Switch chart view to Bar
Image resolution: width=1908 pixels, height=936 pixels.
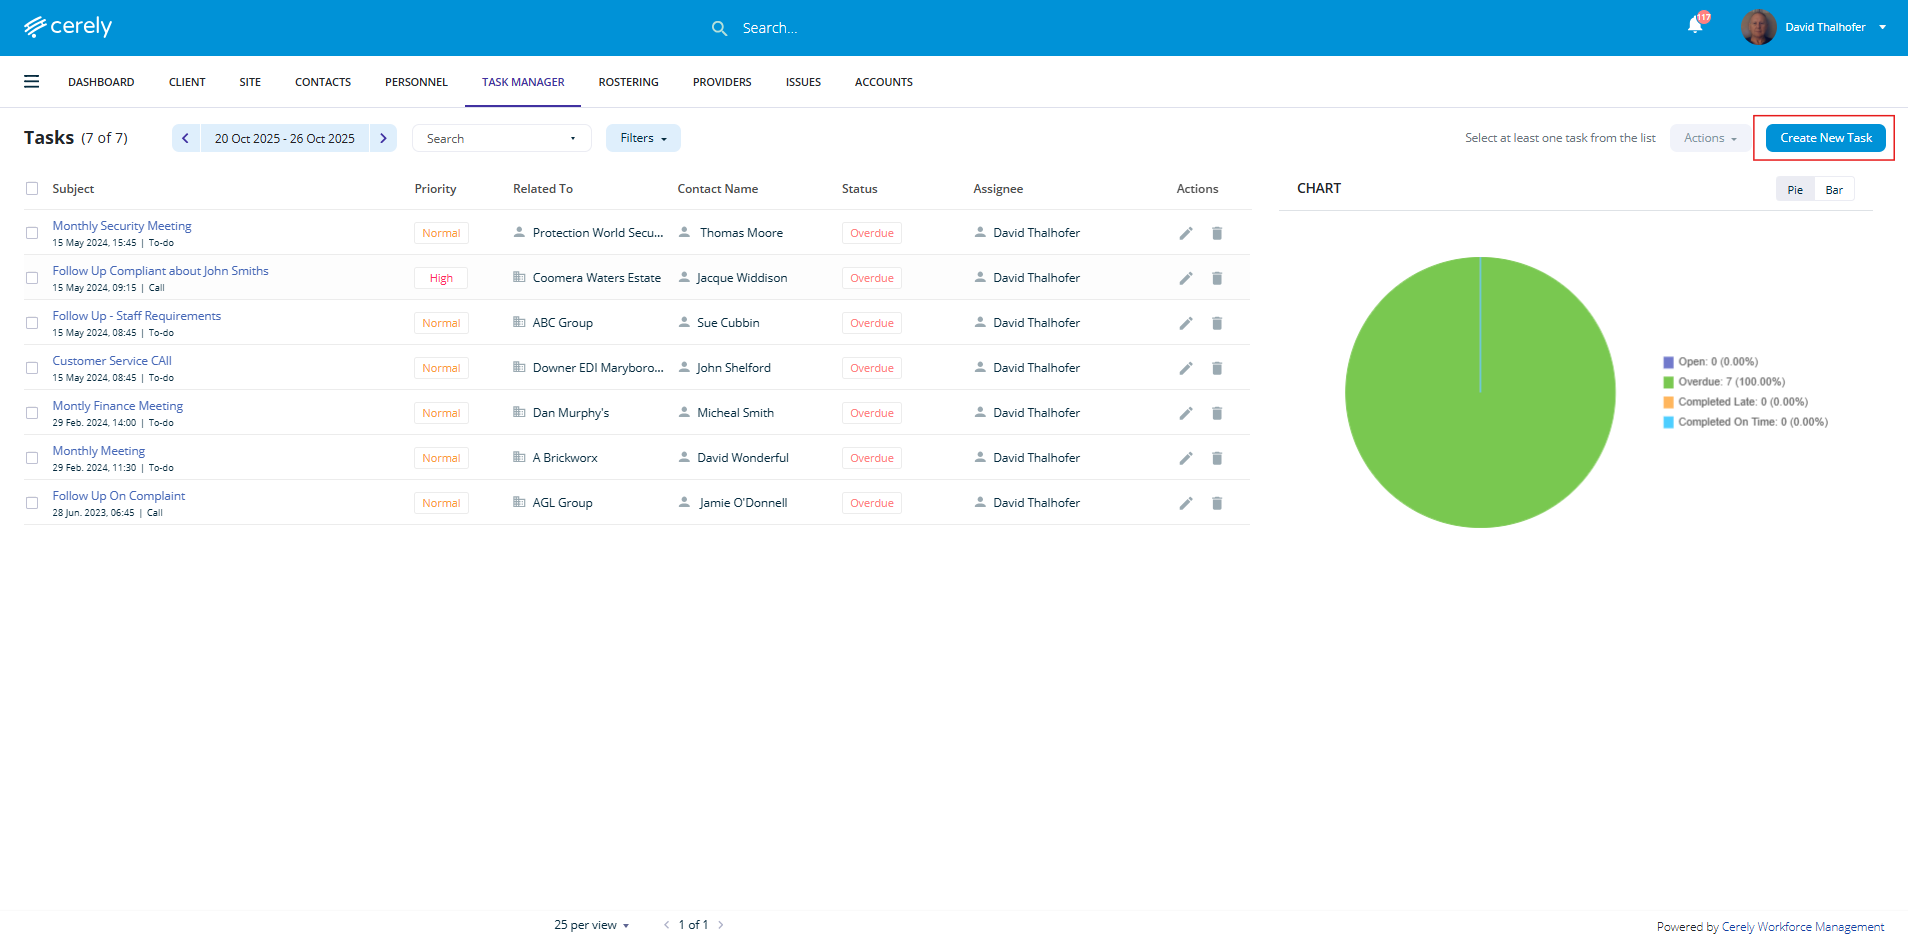pos(1834,190)
